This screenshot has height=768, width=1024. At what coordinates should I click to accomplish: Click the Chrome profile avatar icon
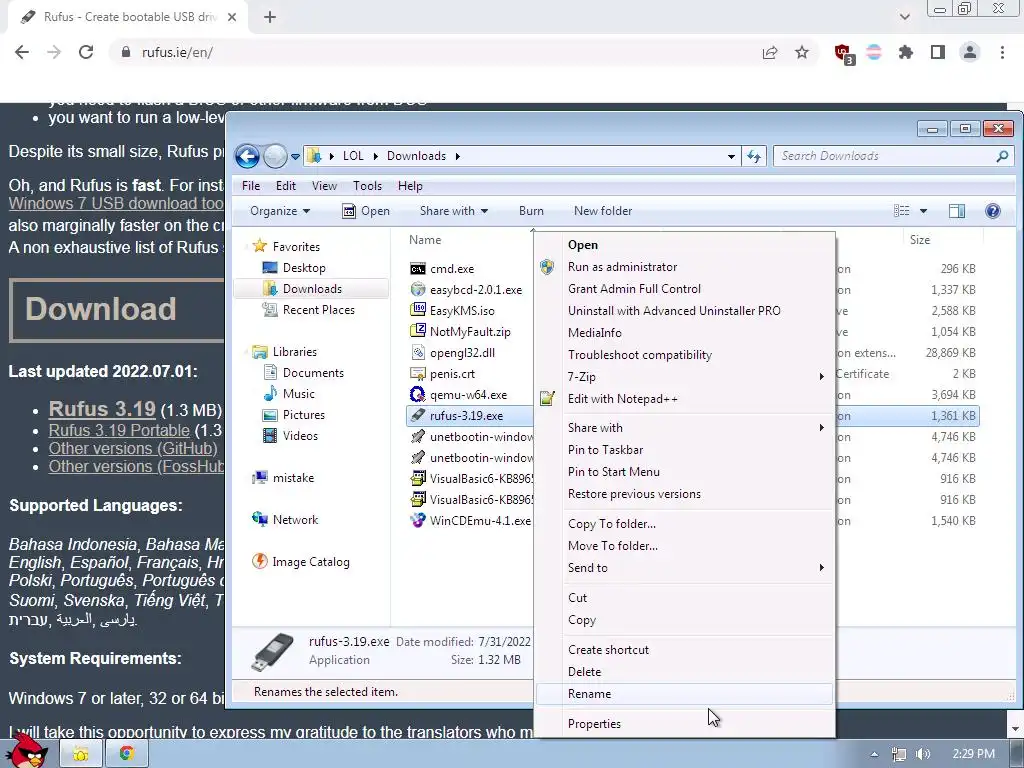(x=970, y=52)
